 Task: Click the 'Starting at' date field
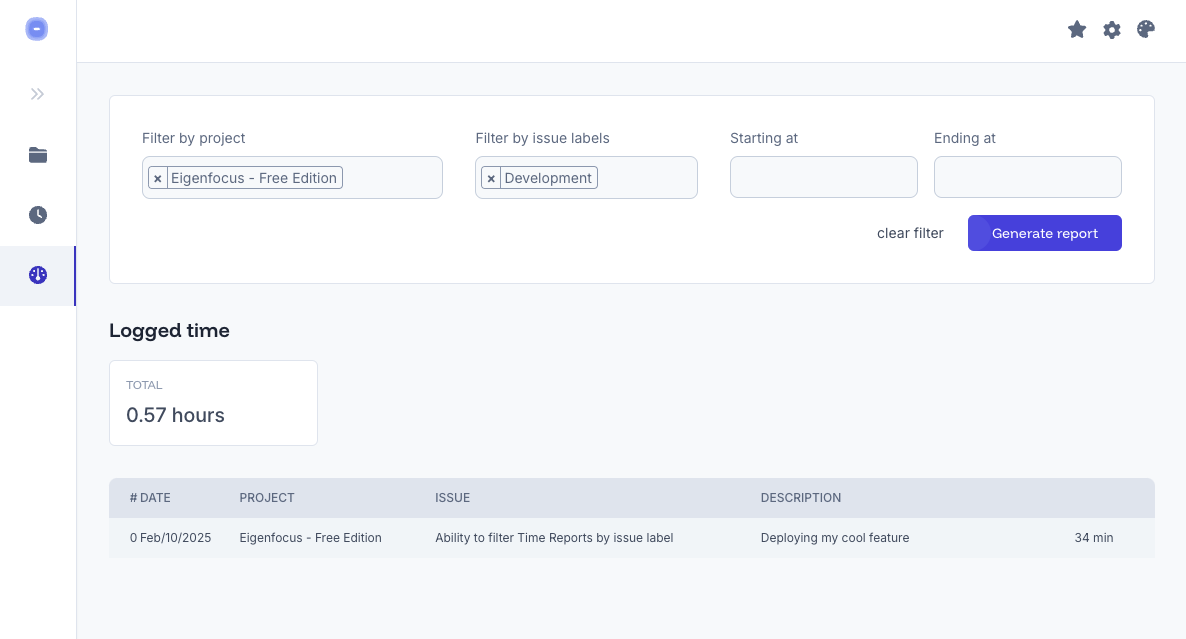pyautogui.click(x=823, y=177)
